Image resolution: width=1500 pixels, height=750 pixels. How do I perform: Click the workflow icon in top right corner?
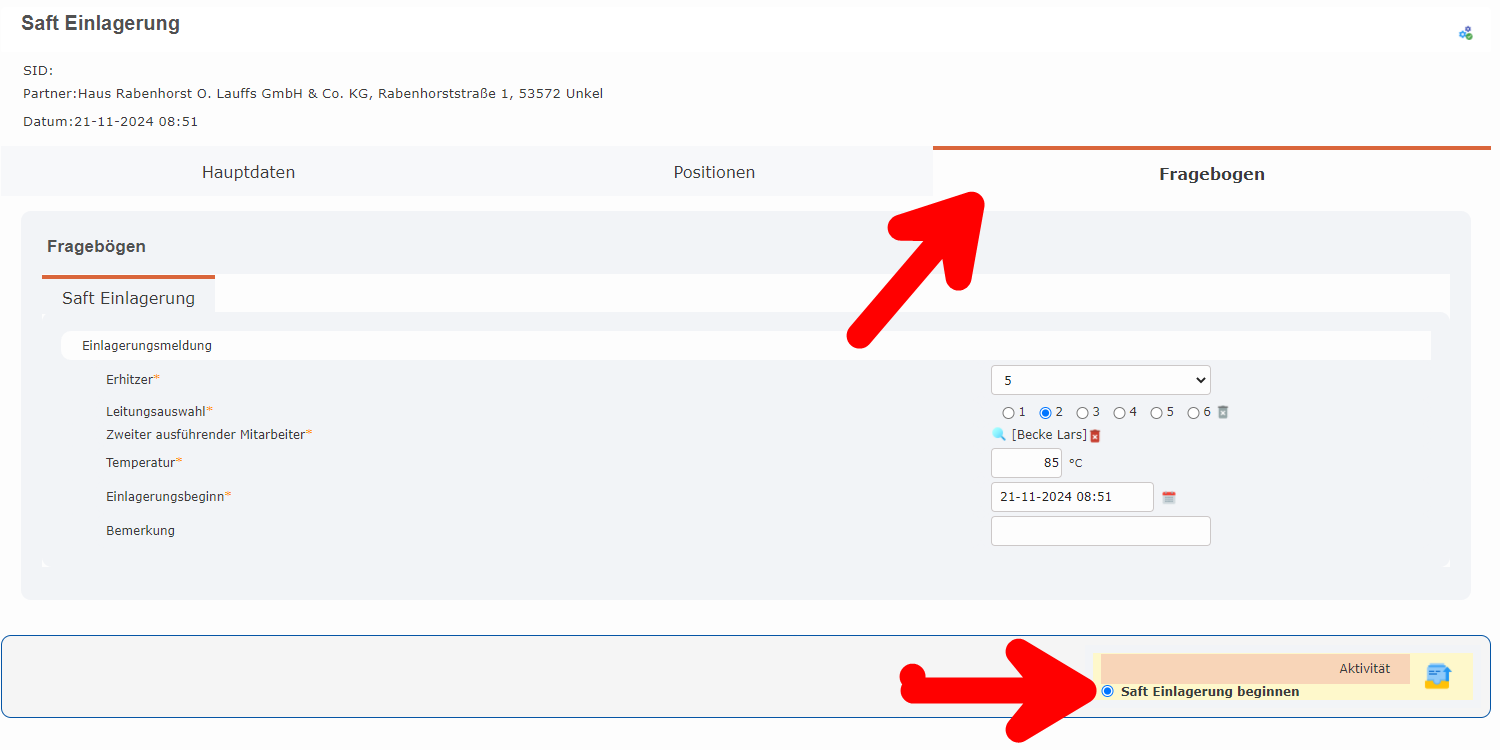[1465, 33]
